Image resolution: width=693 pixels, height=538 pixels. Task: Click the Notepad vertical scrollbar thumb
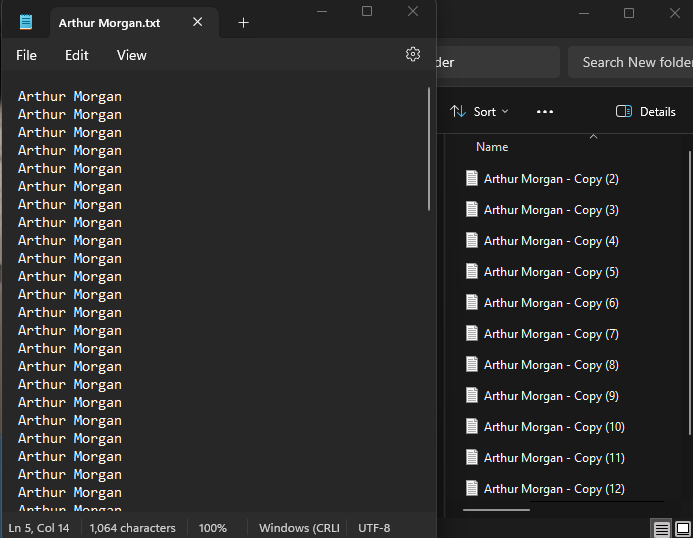click(429, 149)
